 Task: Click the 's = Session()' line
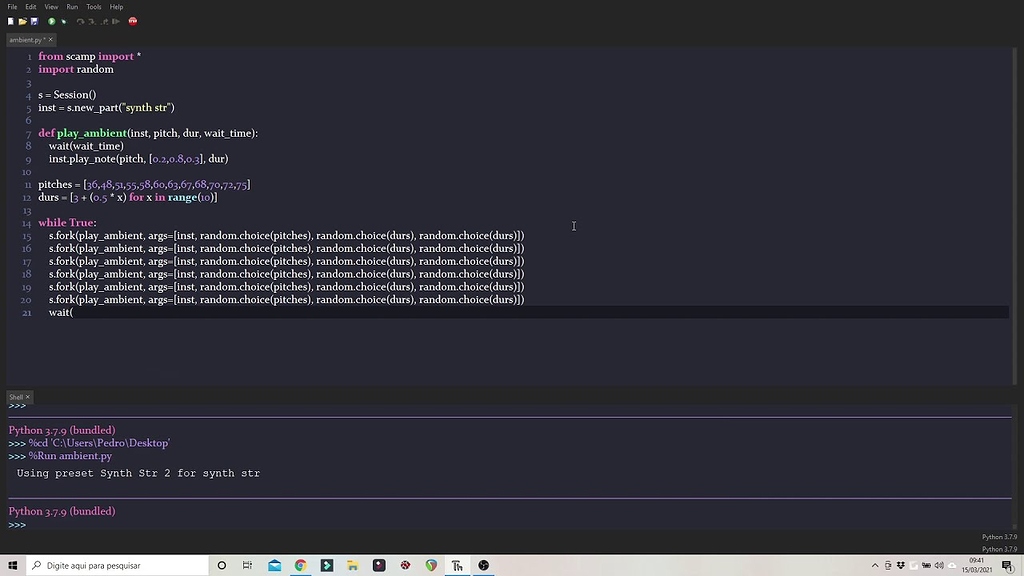coord(67,95)
